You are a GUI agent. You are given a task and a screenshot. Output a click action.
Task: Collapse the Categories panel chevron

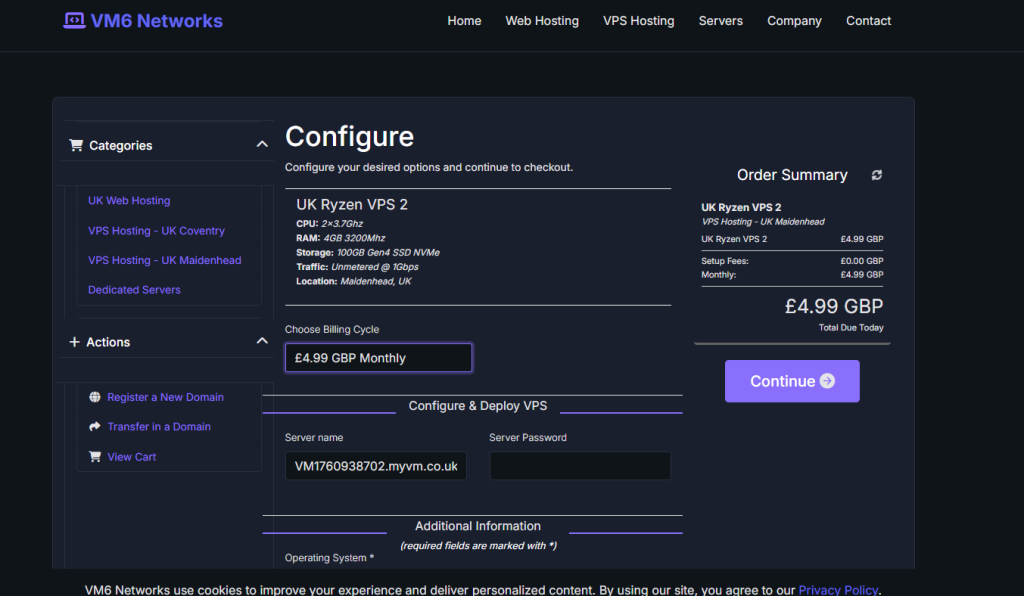click(262, 145)
